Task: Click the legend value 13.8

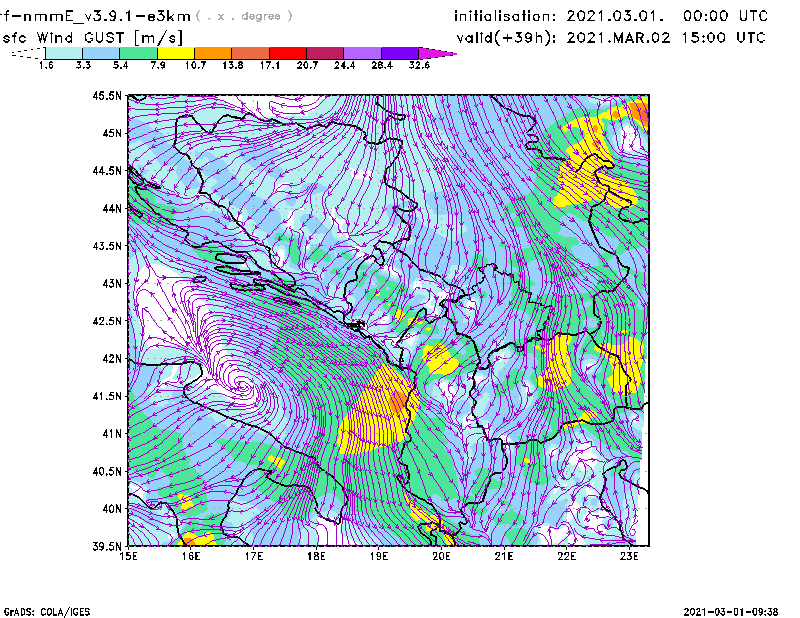Action: click(x=233, y=65)
